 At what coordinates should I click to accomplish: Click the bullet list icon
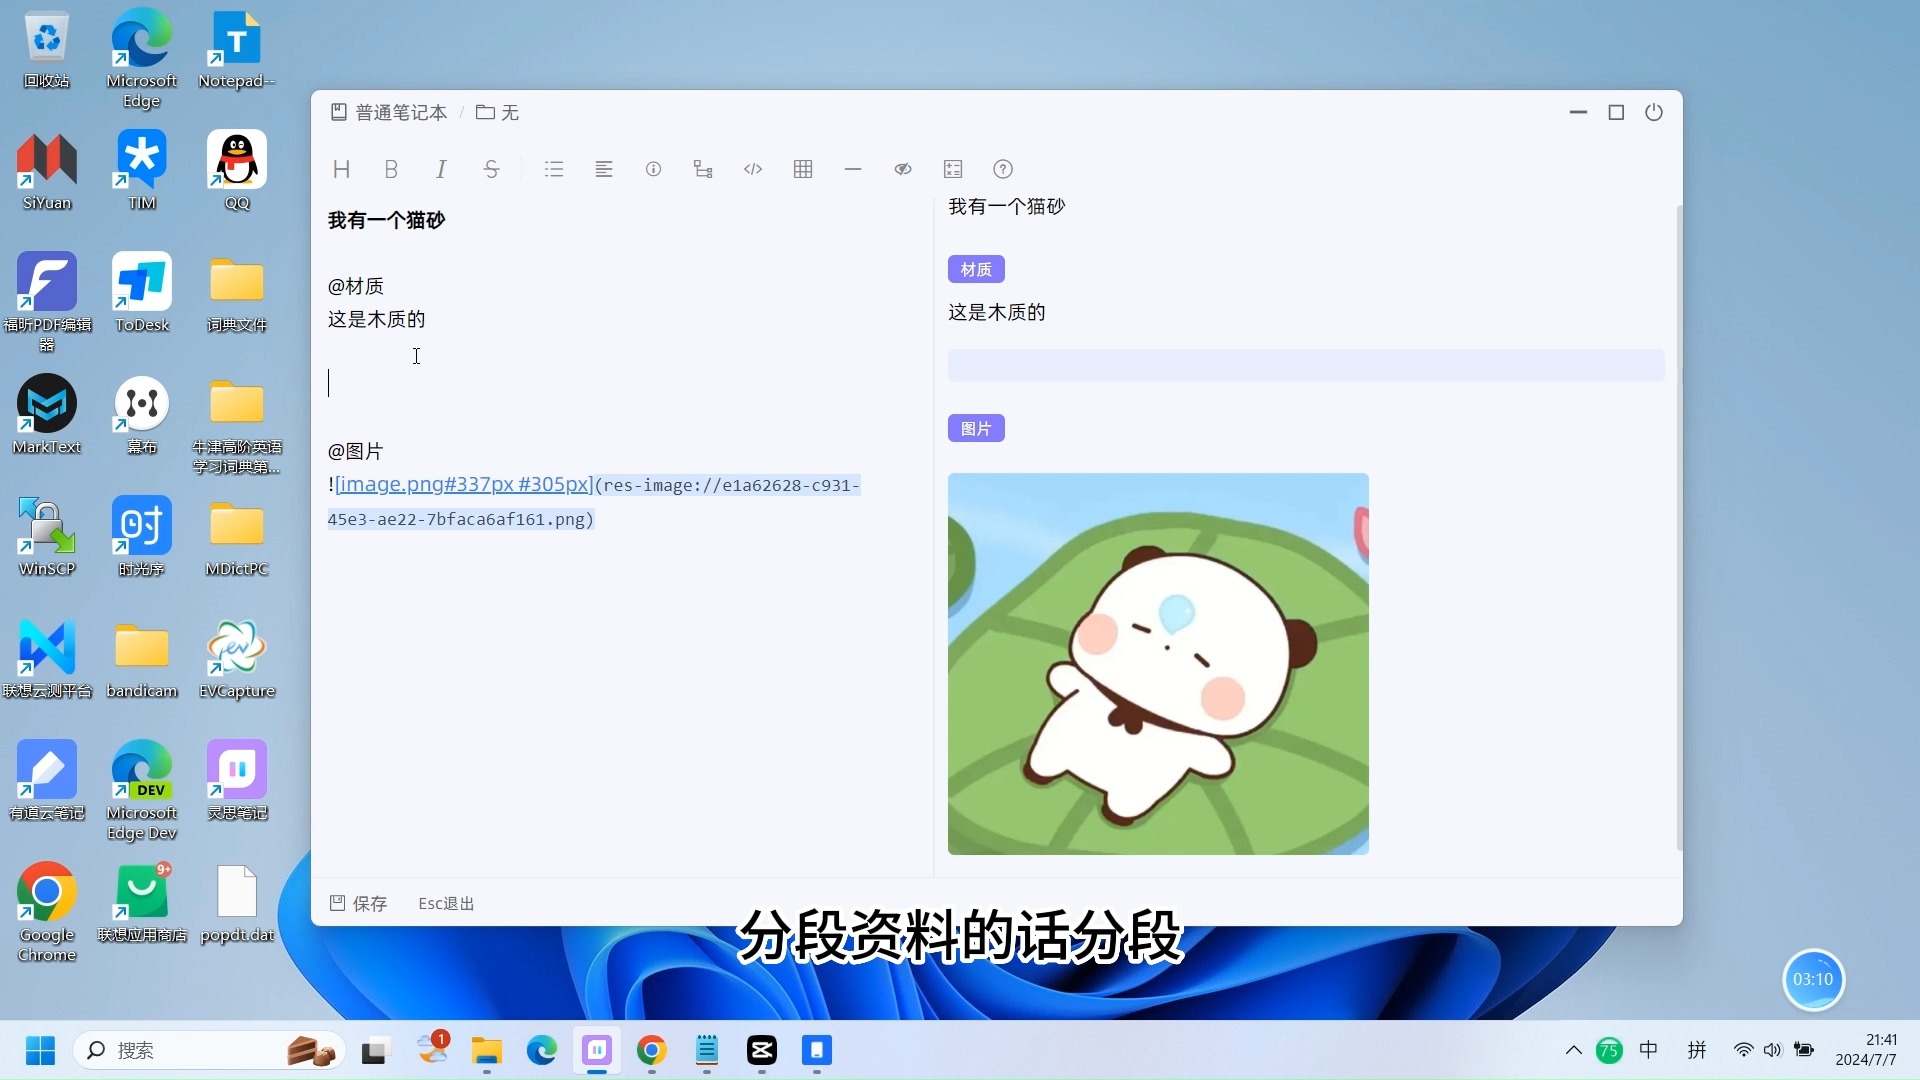tap(554, 169)
